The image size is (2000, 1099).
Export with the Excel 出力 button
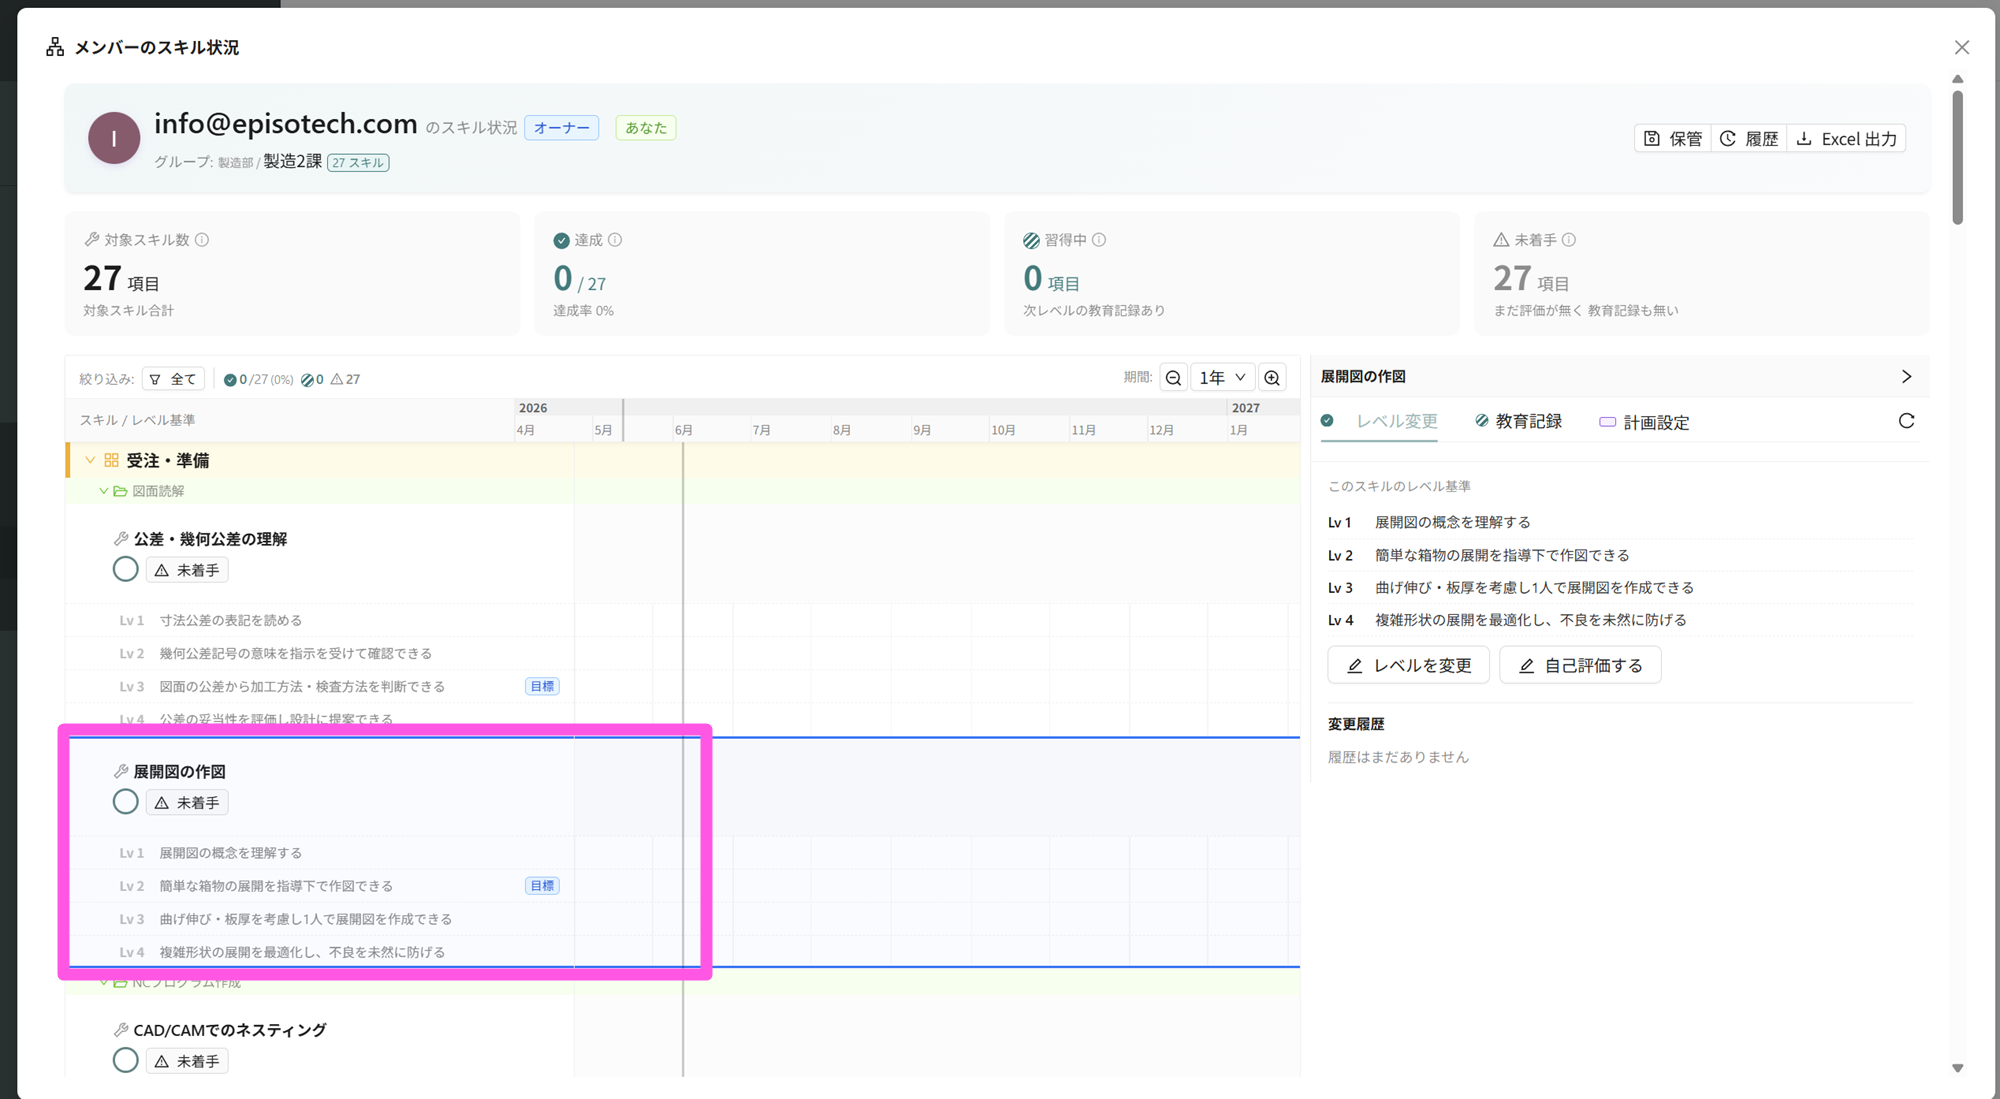[1847, 139]
